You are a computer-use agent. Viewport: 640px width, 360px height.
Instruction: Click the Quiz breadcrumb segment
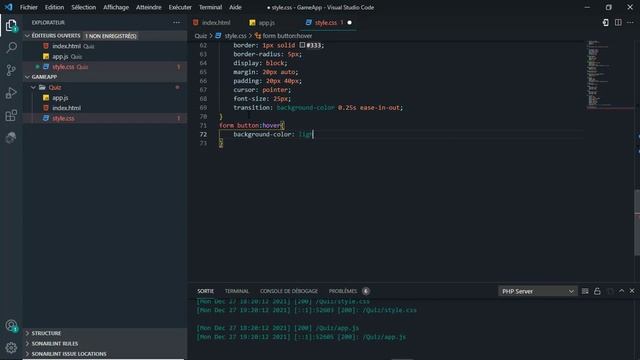click(200, 36)
